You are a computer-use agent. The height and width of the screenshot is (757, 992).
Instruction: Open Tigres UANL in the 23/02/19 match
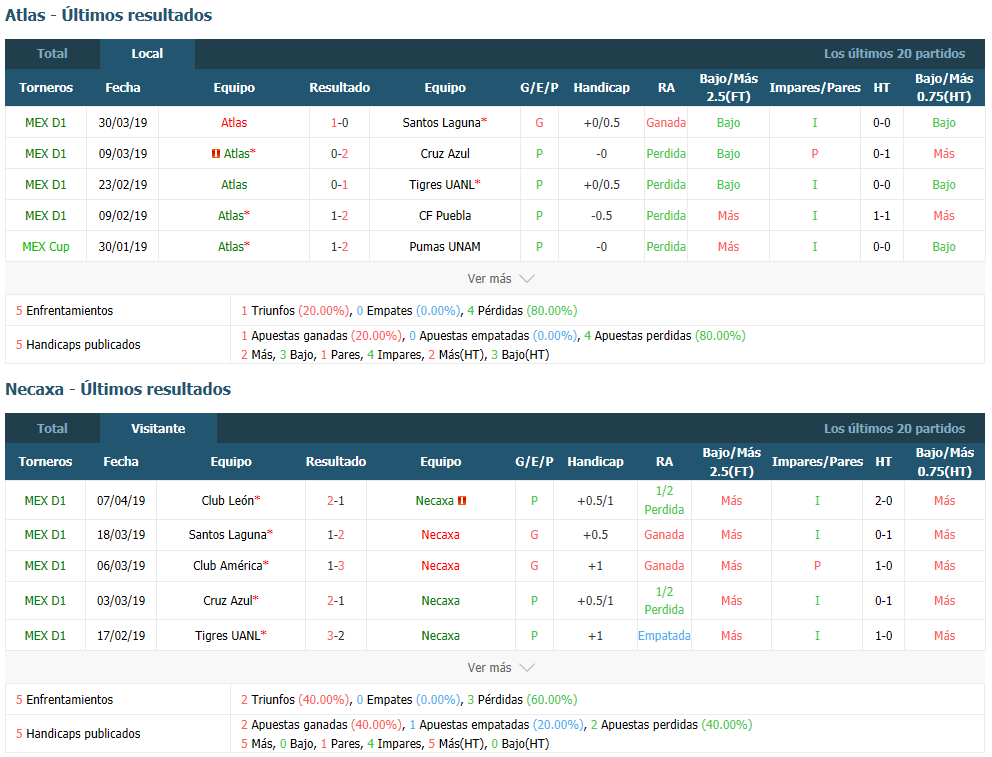(442, 185)
